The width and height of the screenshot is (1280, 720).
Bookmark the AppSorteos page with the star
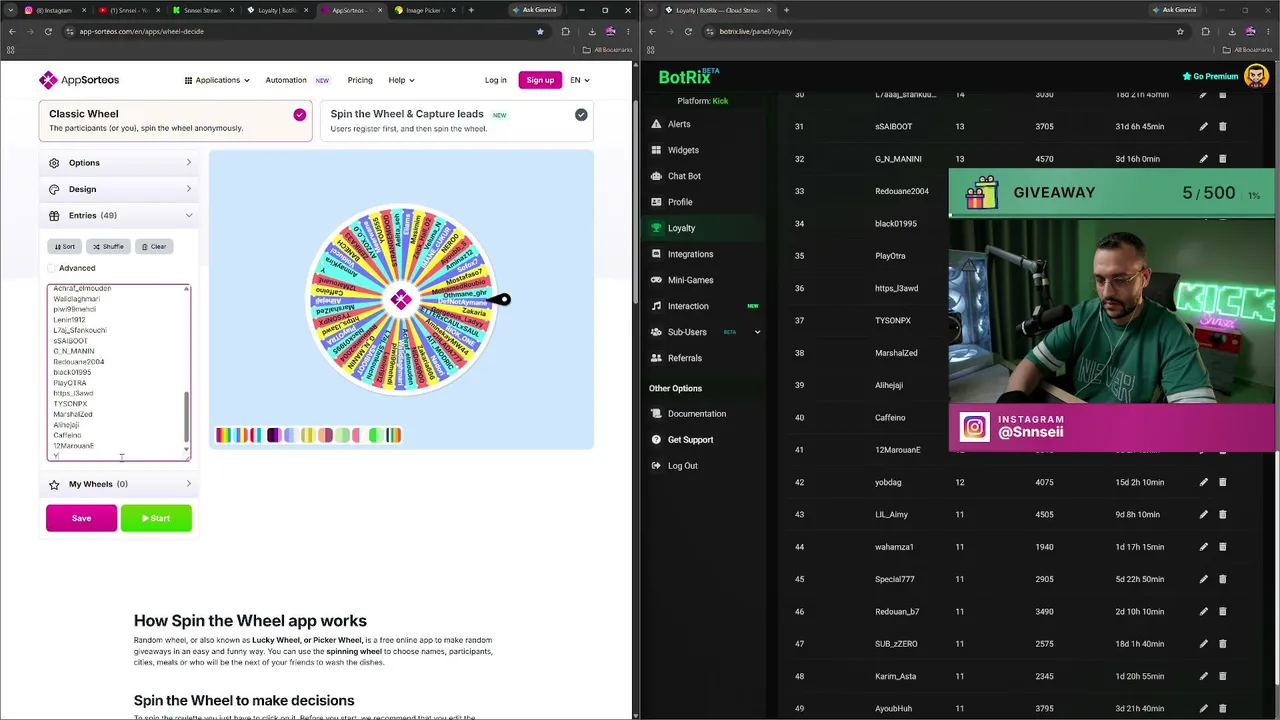540,31
